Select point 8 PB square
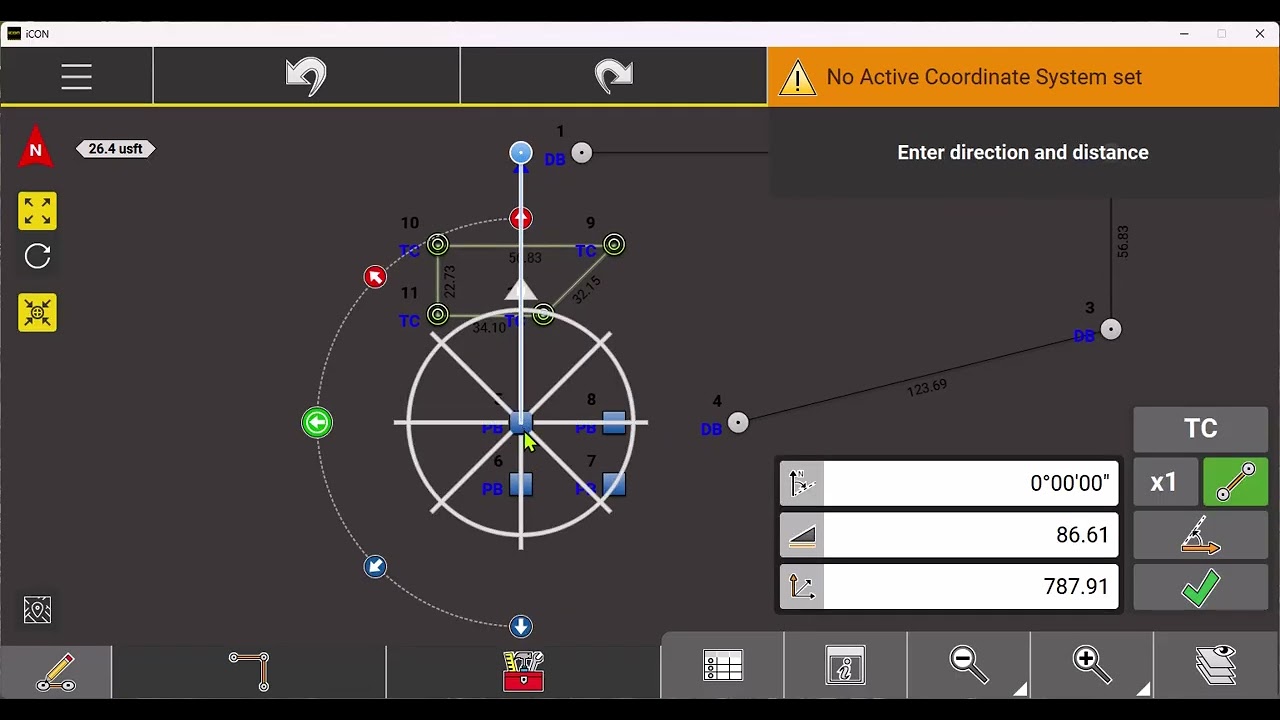This screenshot has width=1280, height=720. click(614, 423)
